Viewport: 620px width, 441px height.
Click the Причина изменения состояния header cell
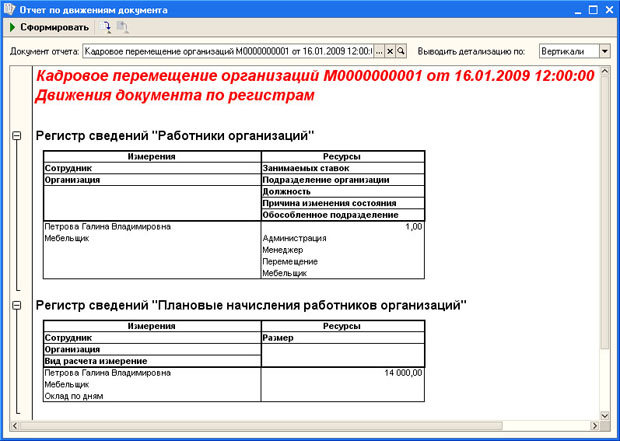point(343,203)
